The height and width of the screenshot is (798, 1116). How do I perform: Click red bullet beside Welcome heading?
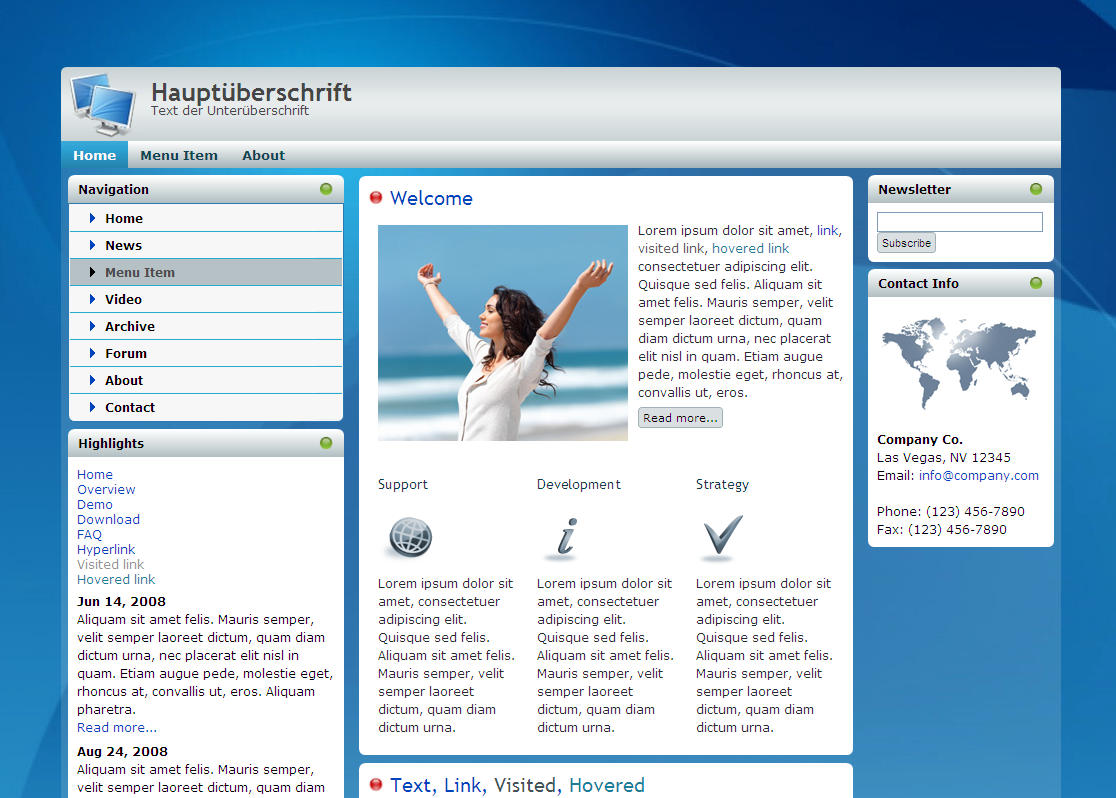(376, 197)
